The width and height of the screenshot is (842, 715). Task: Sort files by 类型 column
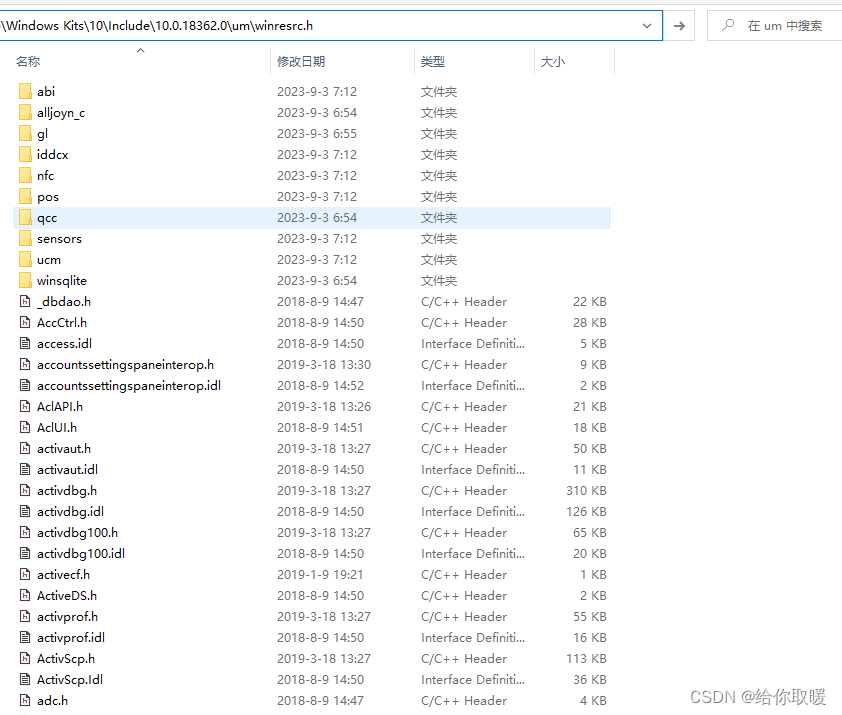click(x=432, y=61)
